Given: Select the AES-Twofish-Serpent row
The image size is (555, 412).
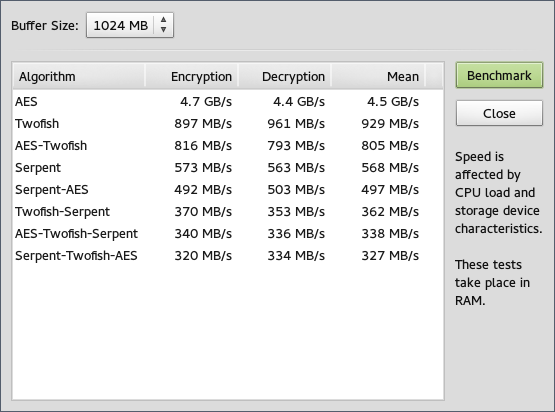Looking at the screenshot, I should tap(228, 233).
